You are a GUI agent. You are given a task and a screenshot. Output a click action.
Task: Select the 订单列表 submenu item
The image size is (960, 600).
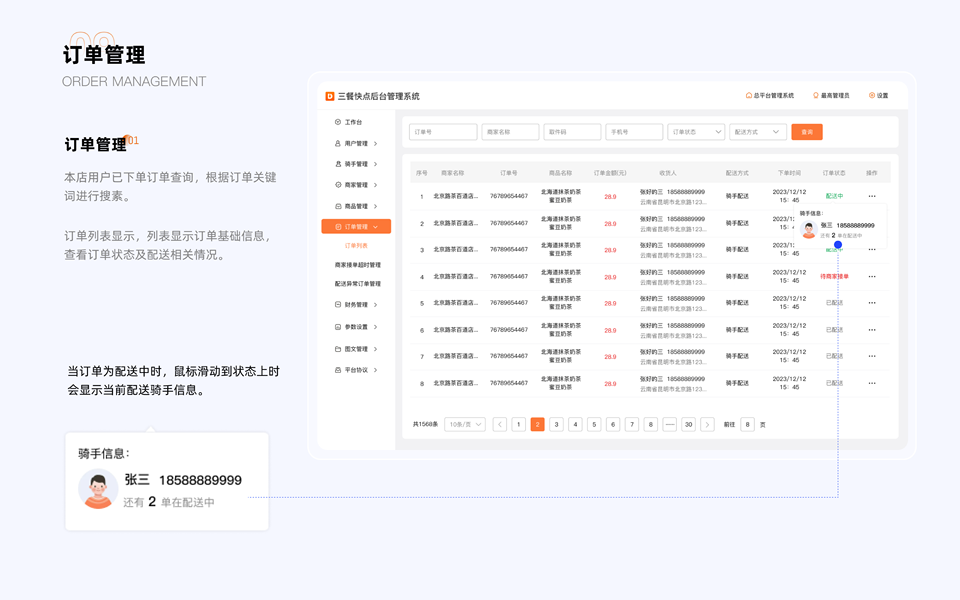click(356, 246)
